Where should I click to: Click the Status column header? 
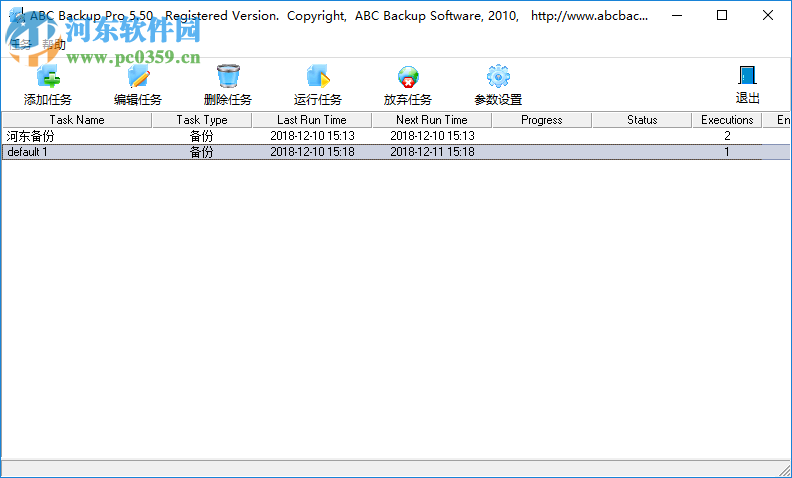pyautogui.click(x=642, y=120)
